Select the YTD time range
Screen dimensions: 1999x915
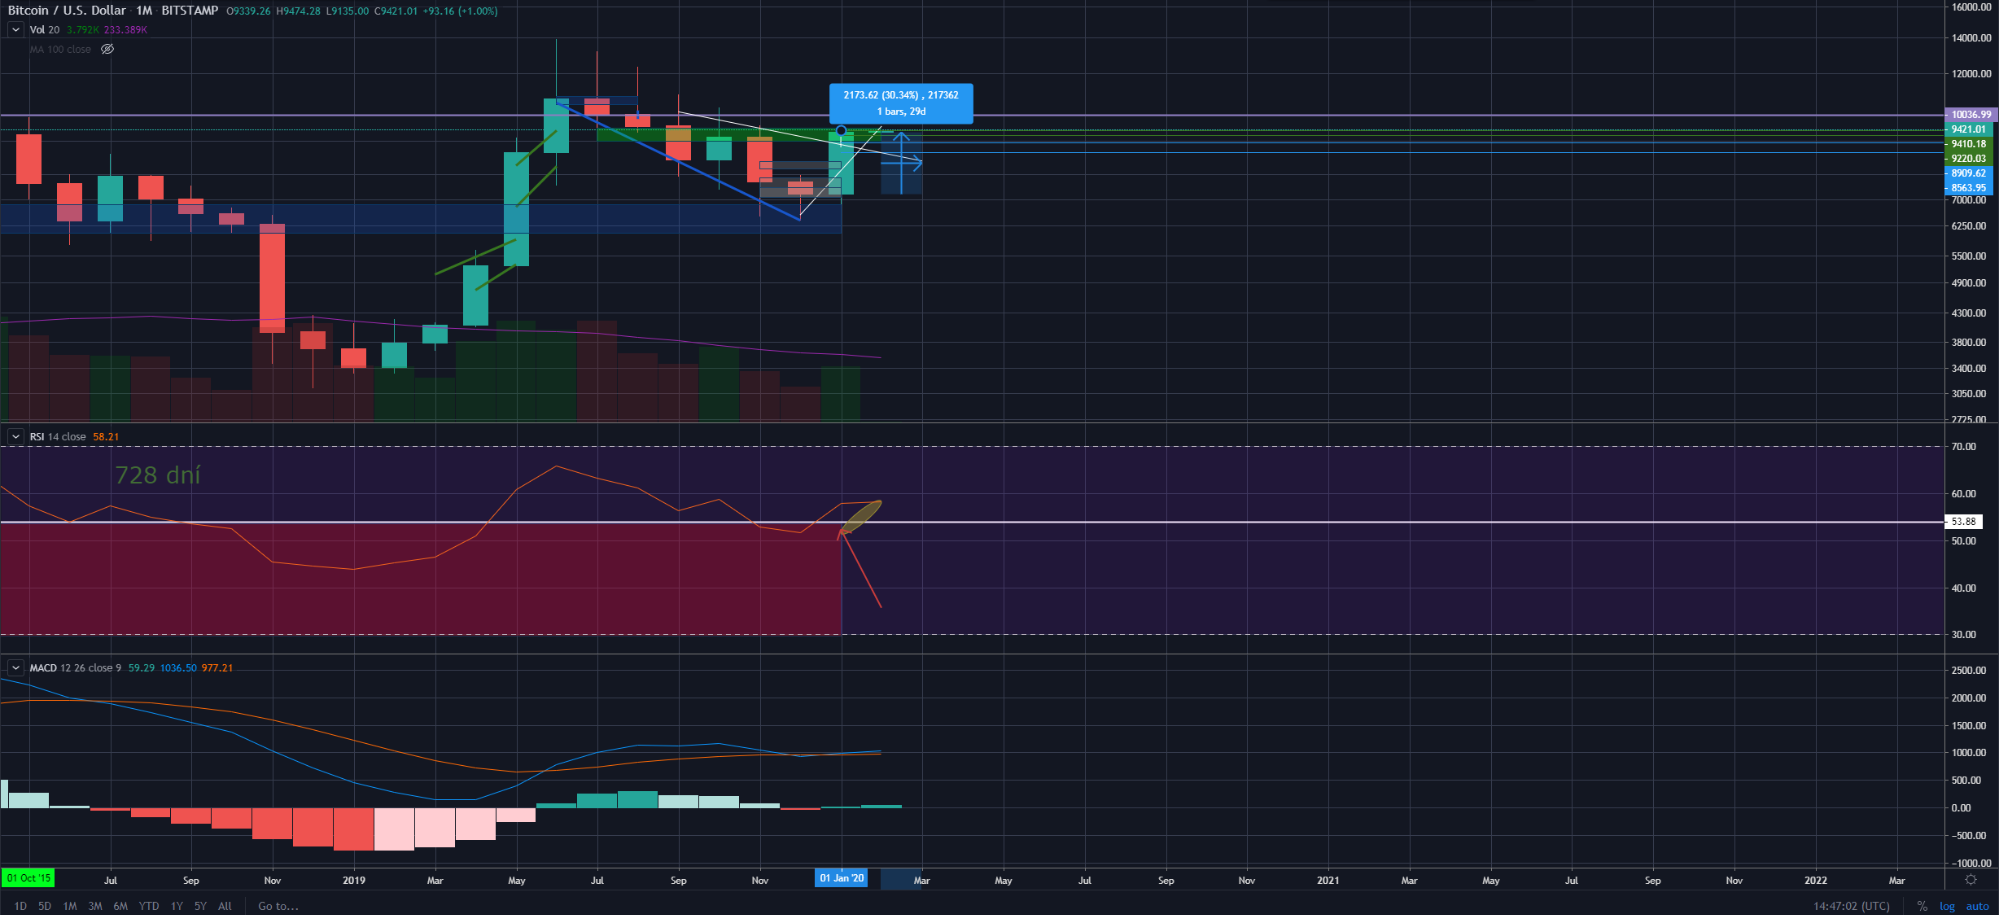(148, 906)
